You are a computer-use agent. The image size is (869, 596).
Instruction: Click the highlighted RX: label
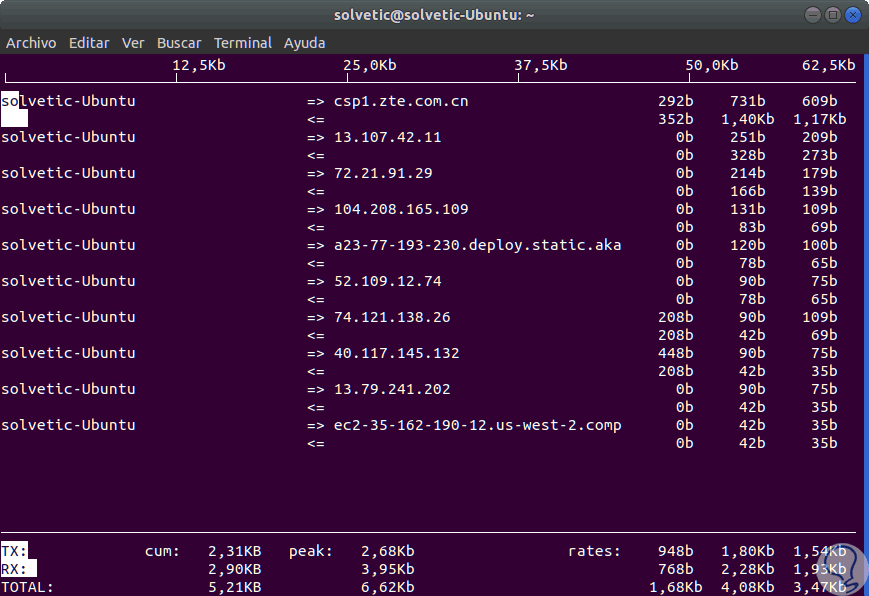18,569
